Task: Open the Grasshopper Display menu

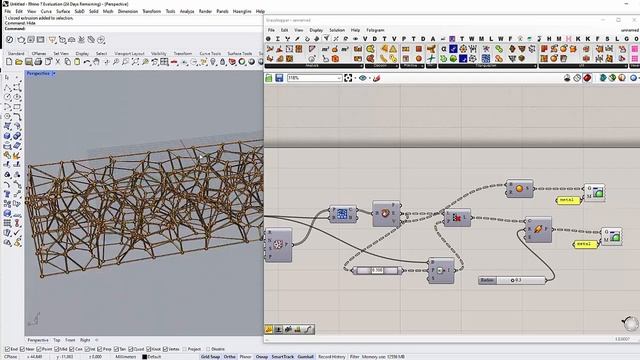Action: [x=316, y=30]
